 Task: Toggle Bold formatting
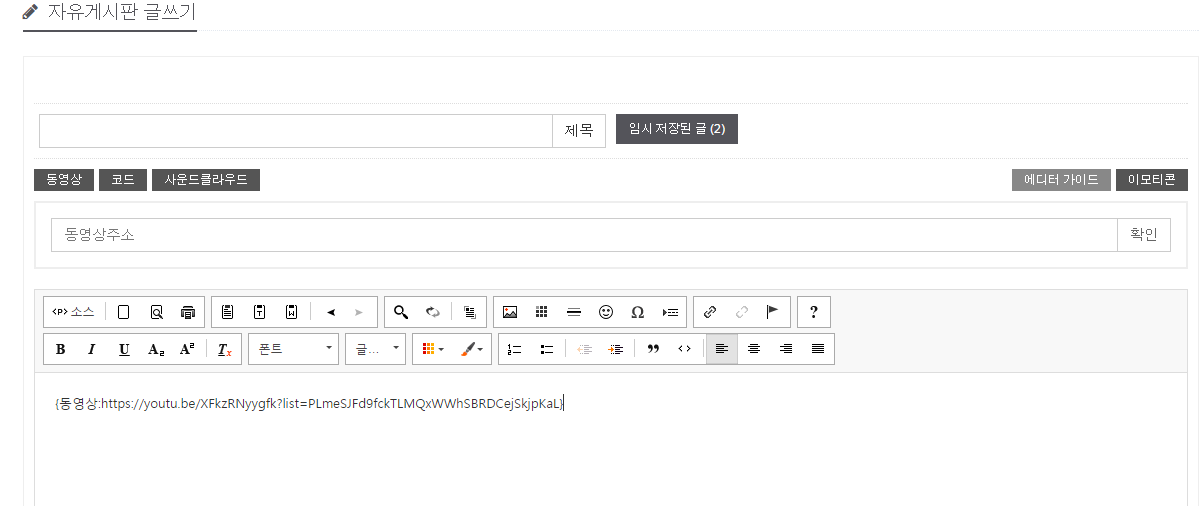tap(60, 349)
